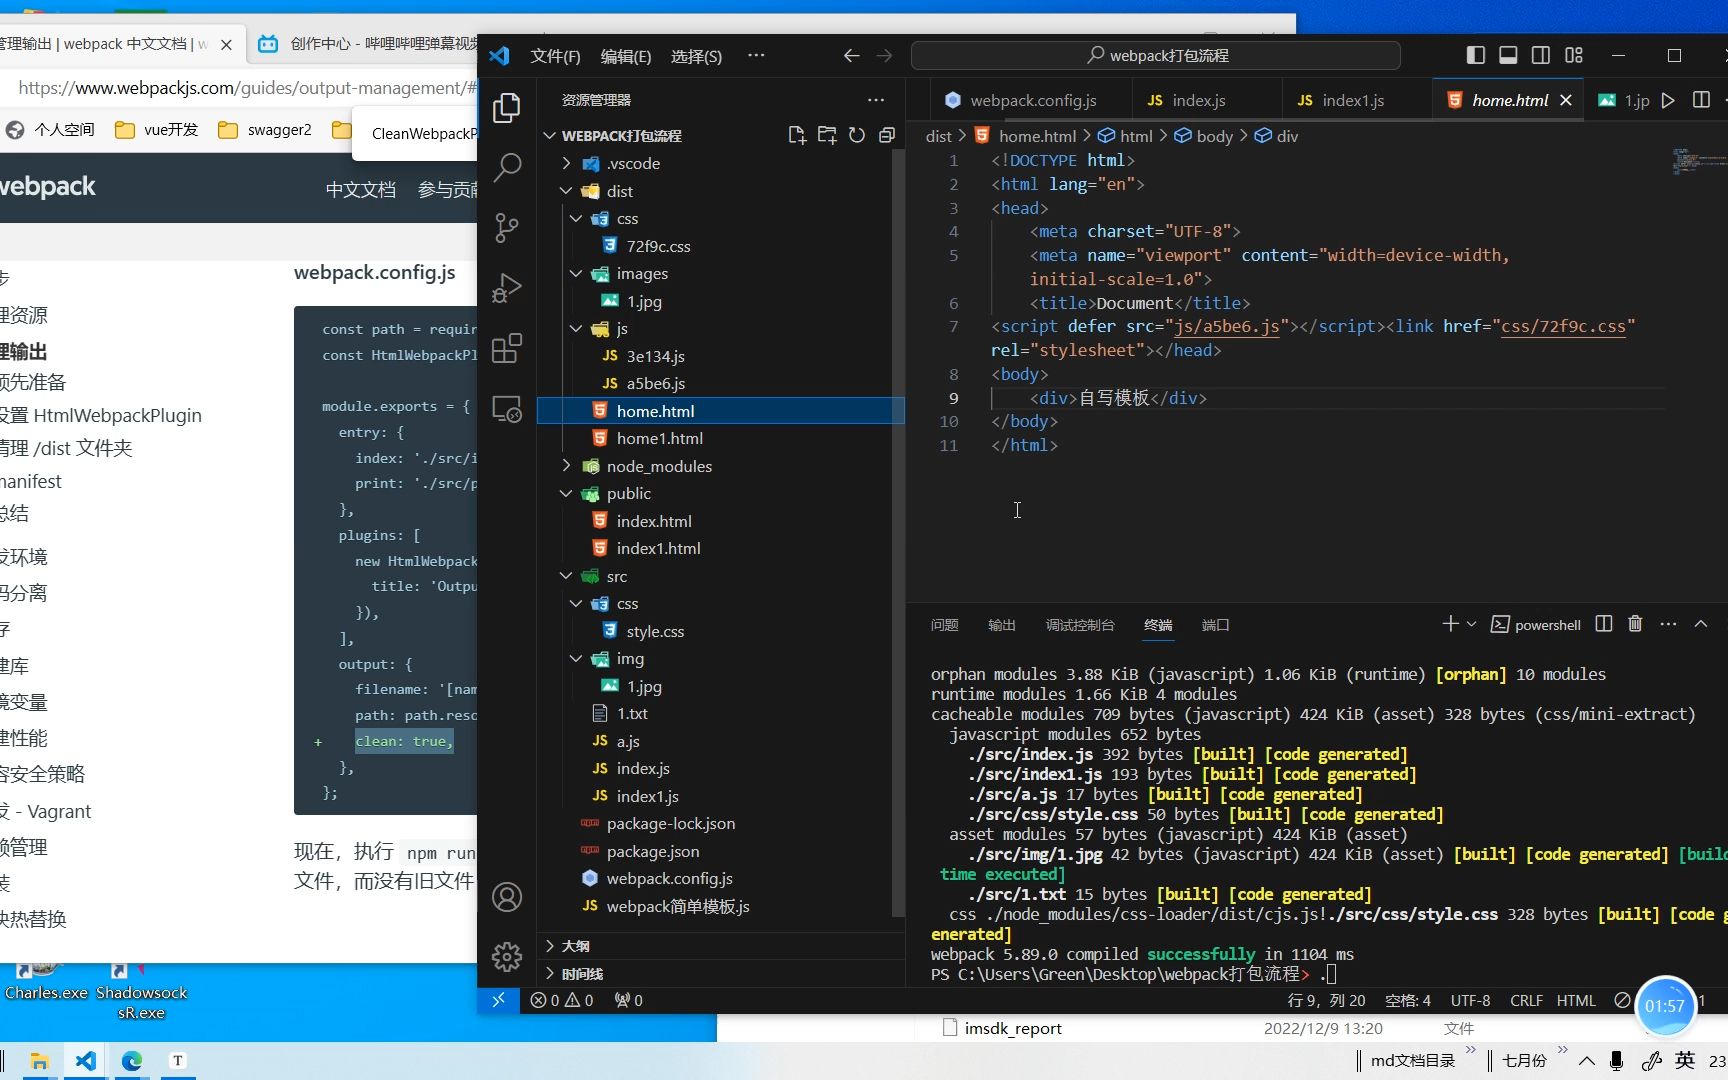The image size is (1728, 1080).
Task: Open the Extensions view
Action: (x=507, y=348)
